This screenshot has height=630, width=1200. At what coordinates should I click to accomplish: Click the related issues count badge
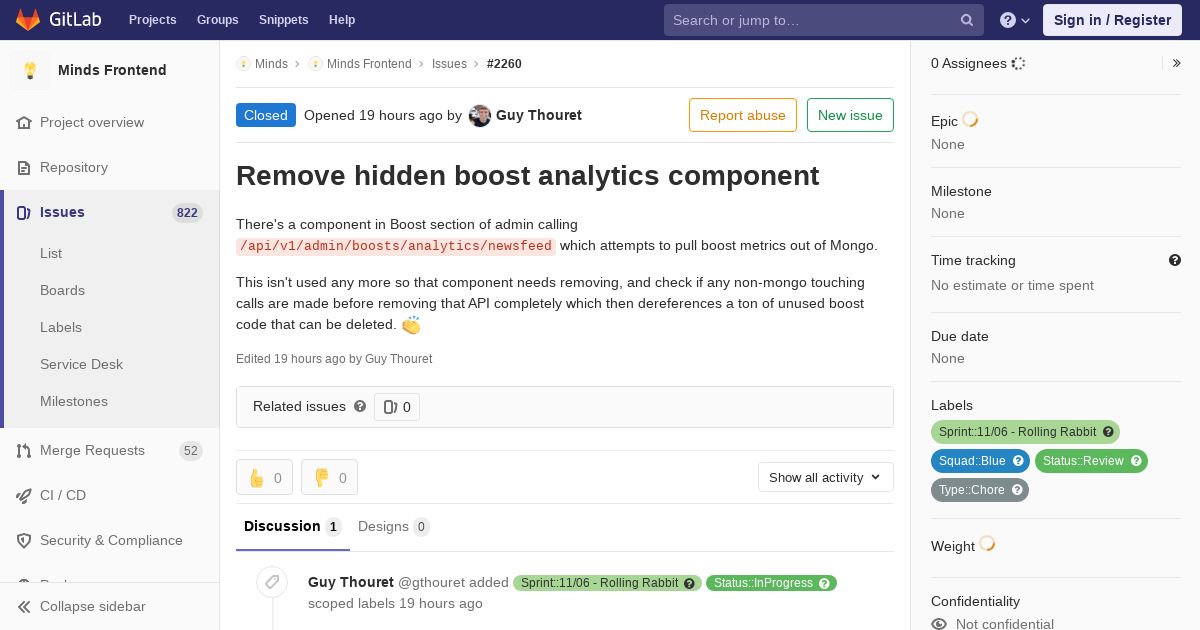397,407
